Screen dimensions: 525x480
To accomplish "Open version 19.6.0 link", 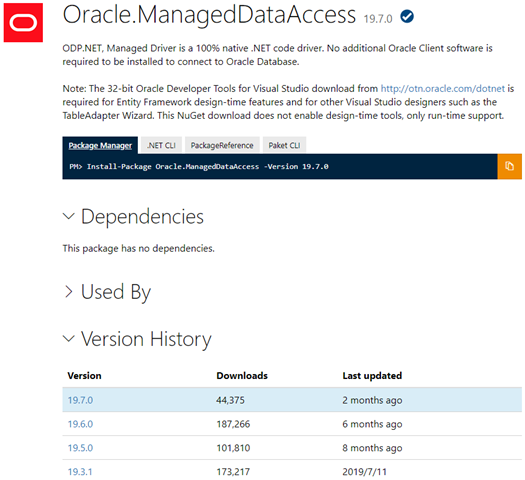I will coord(80,424).
